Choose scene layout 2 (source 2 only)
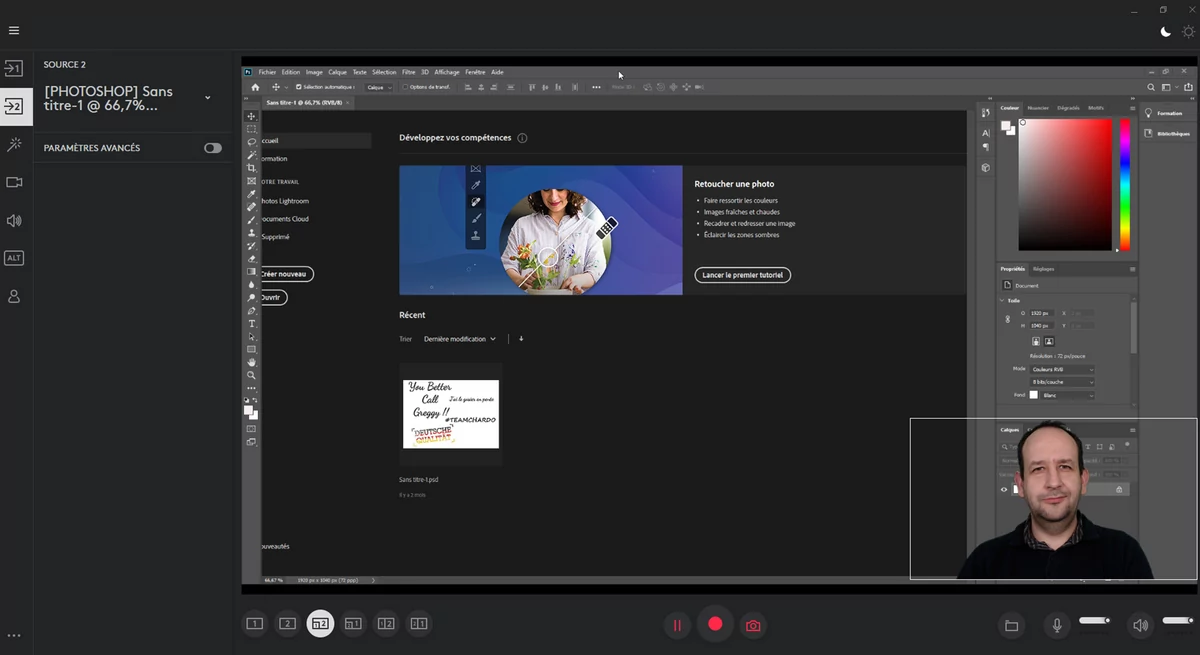 (287, 624)
